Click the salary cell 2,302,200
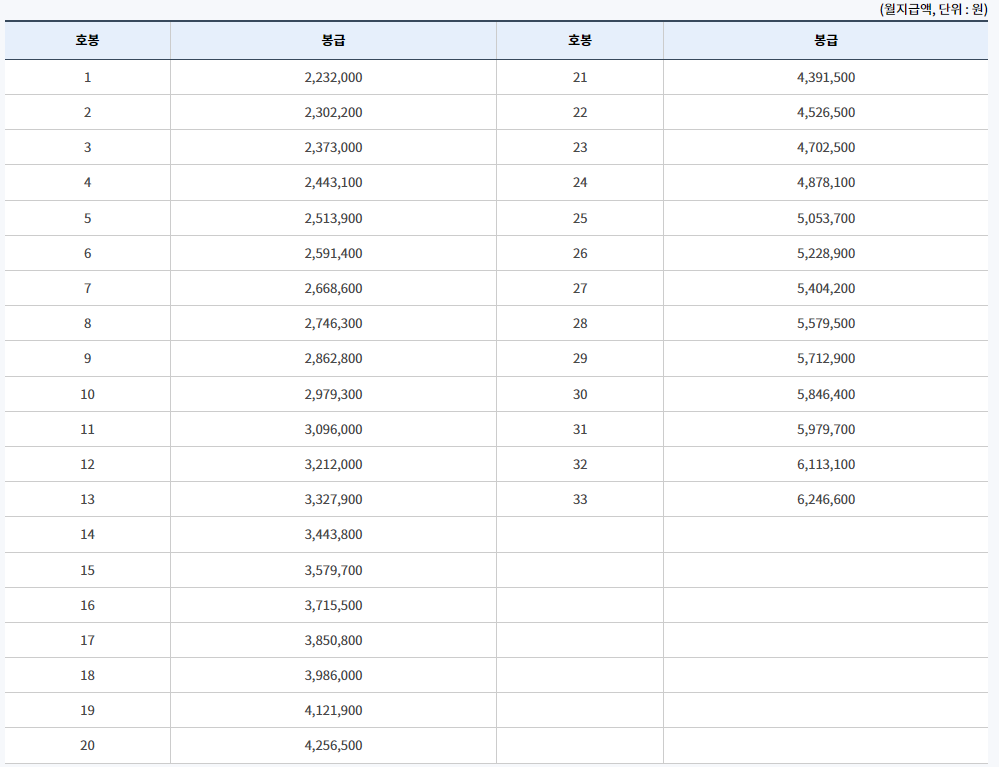This screenshot has width=999, height=767. [333, 113]
